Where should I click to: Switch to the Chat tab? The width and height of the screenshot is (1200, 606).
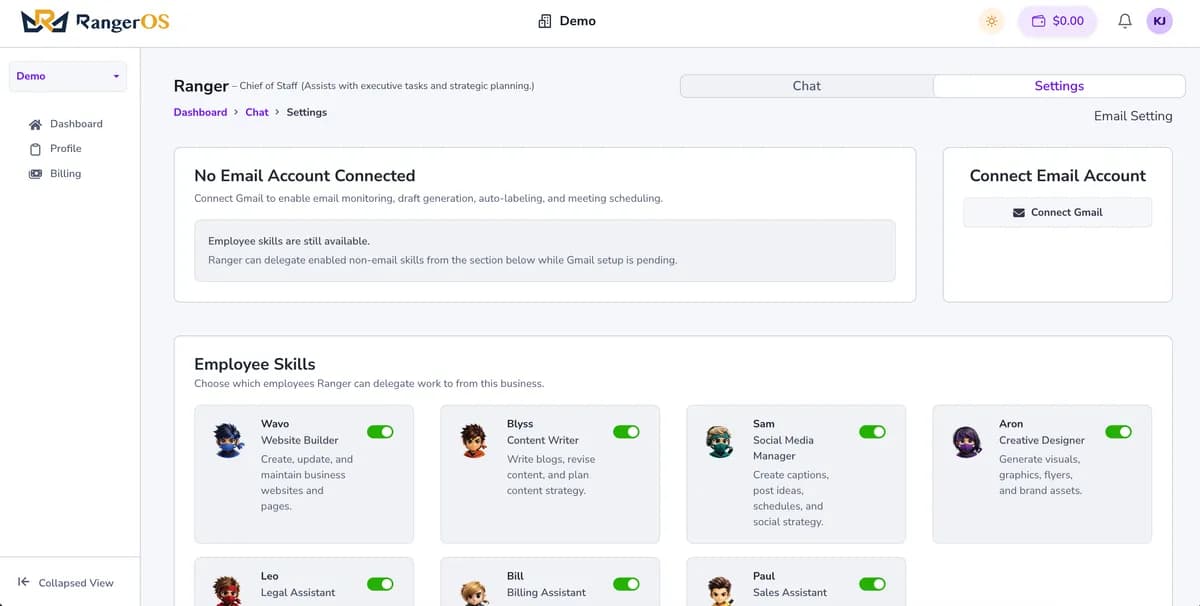pyautogui.click(x=807, y=86)
